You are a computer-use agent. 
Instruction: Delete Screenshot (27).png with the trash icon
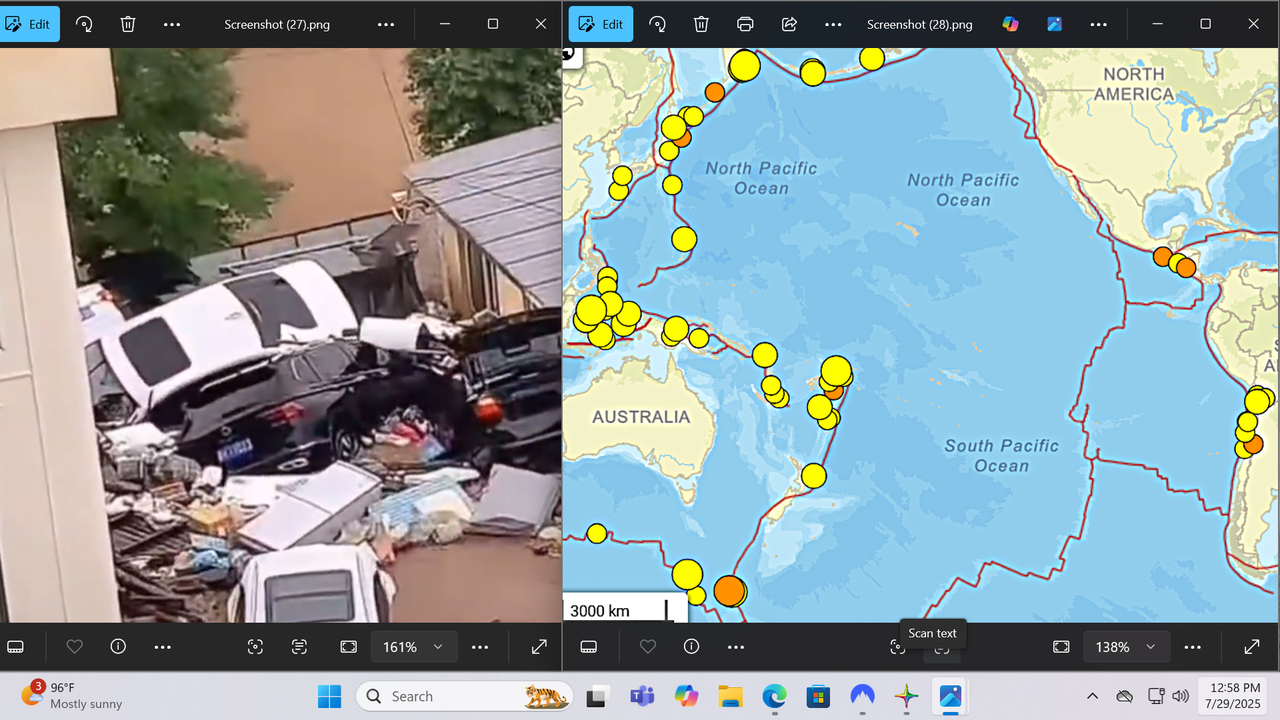click(x=128, y=24)
